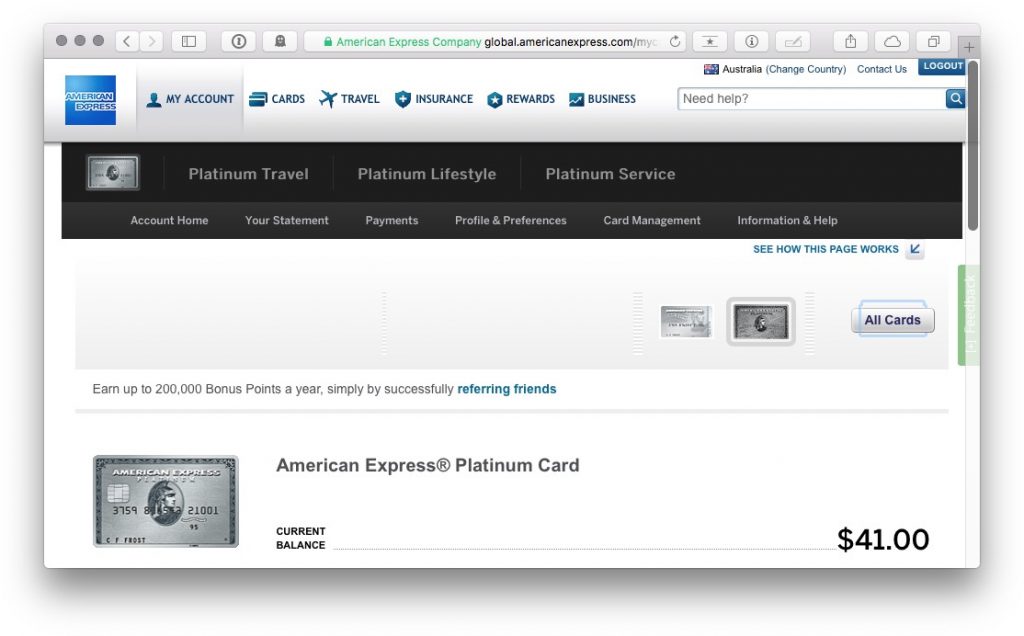Screen dimensions: 1024x636
Task: Go forward with the Safari forward arrow
Action: tap(152, 41)
